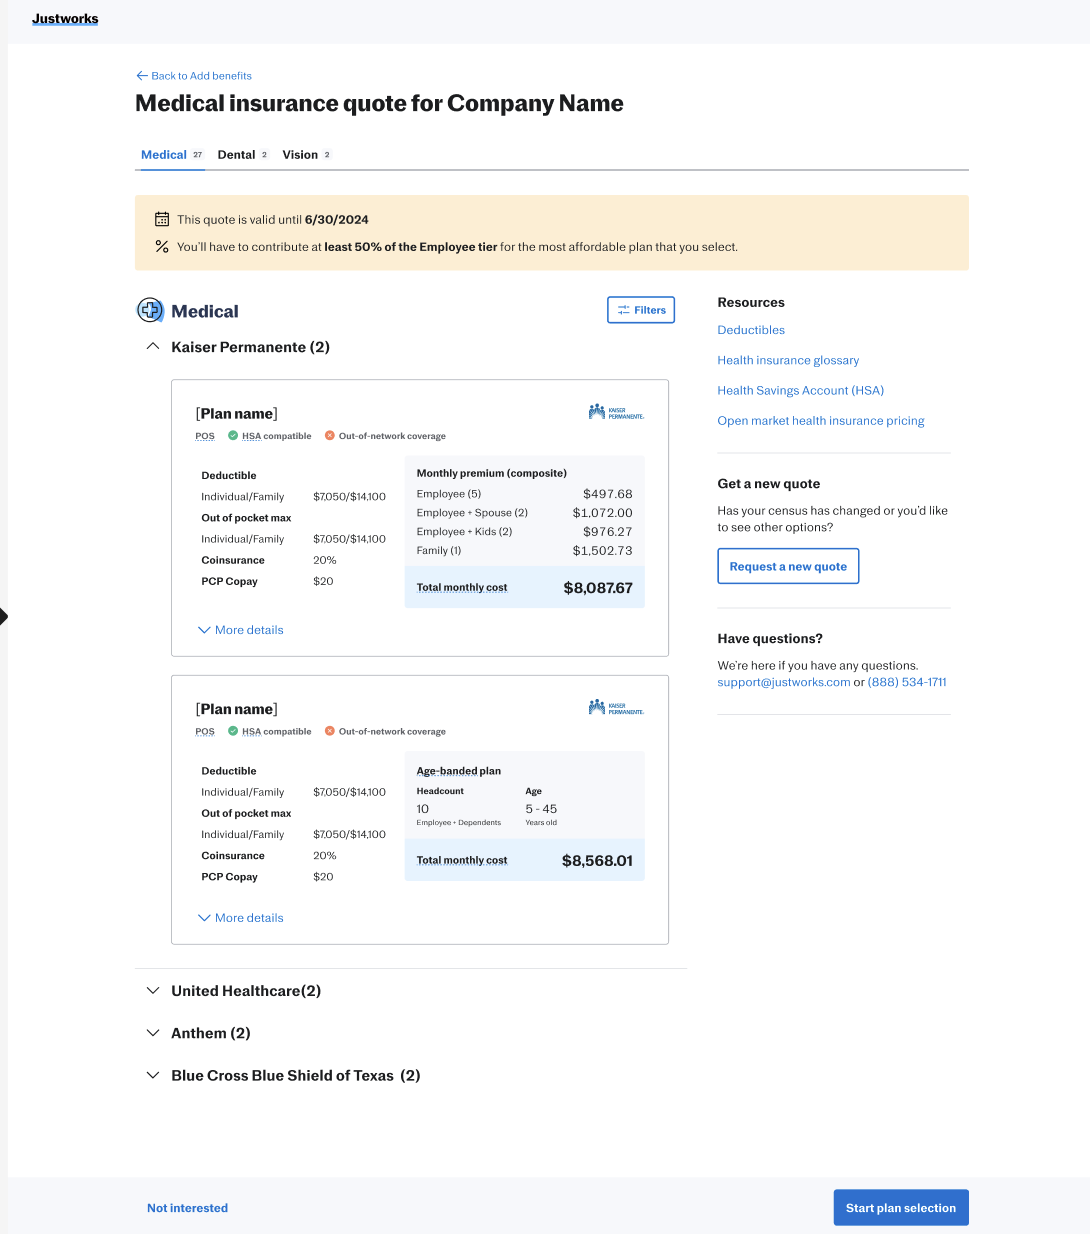The image size is (1090, 1234).
Task: Expand the Anthem plans section
Action: (x=153, y=1033)
